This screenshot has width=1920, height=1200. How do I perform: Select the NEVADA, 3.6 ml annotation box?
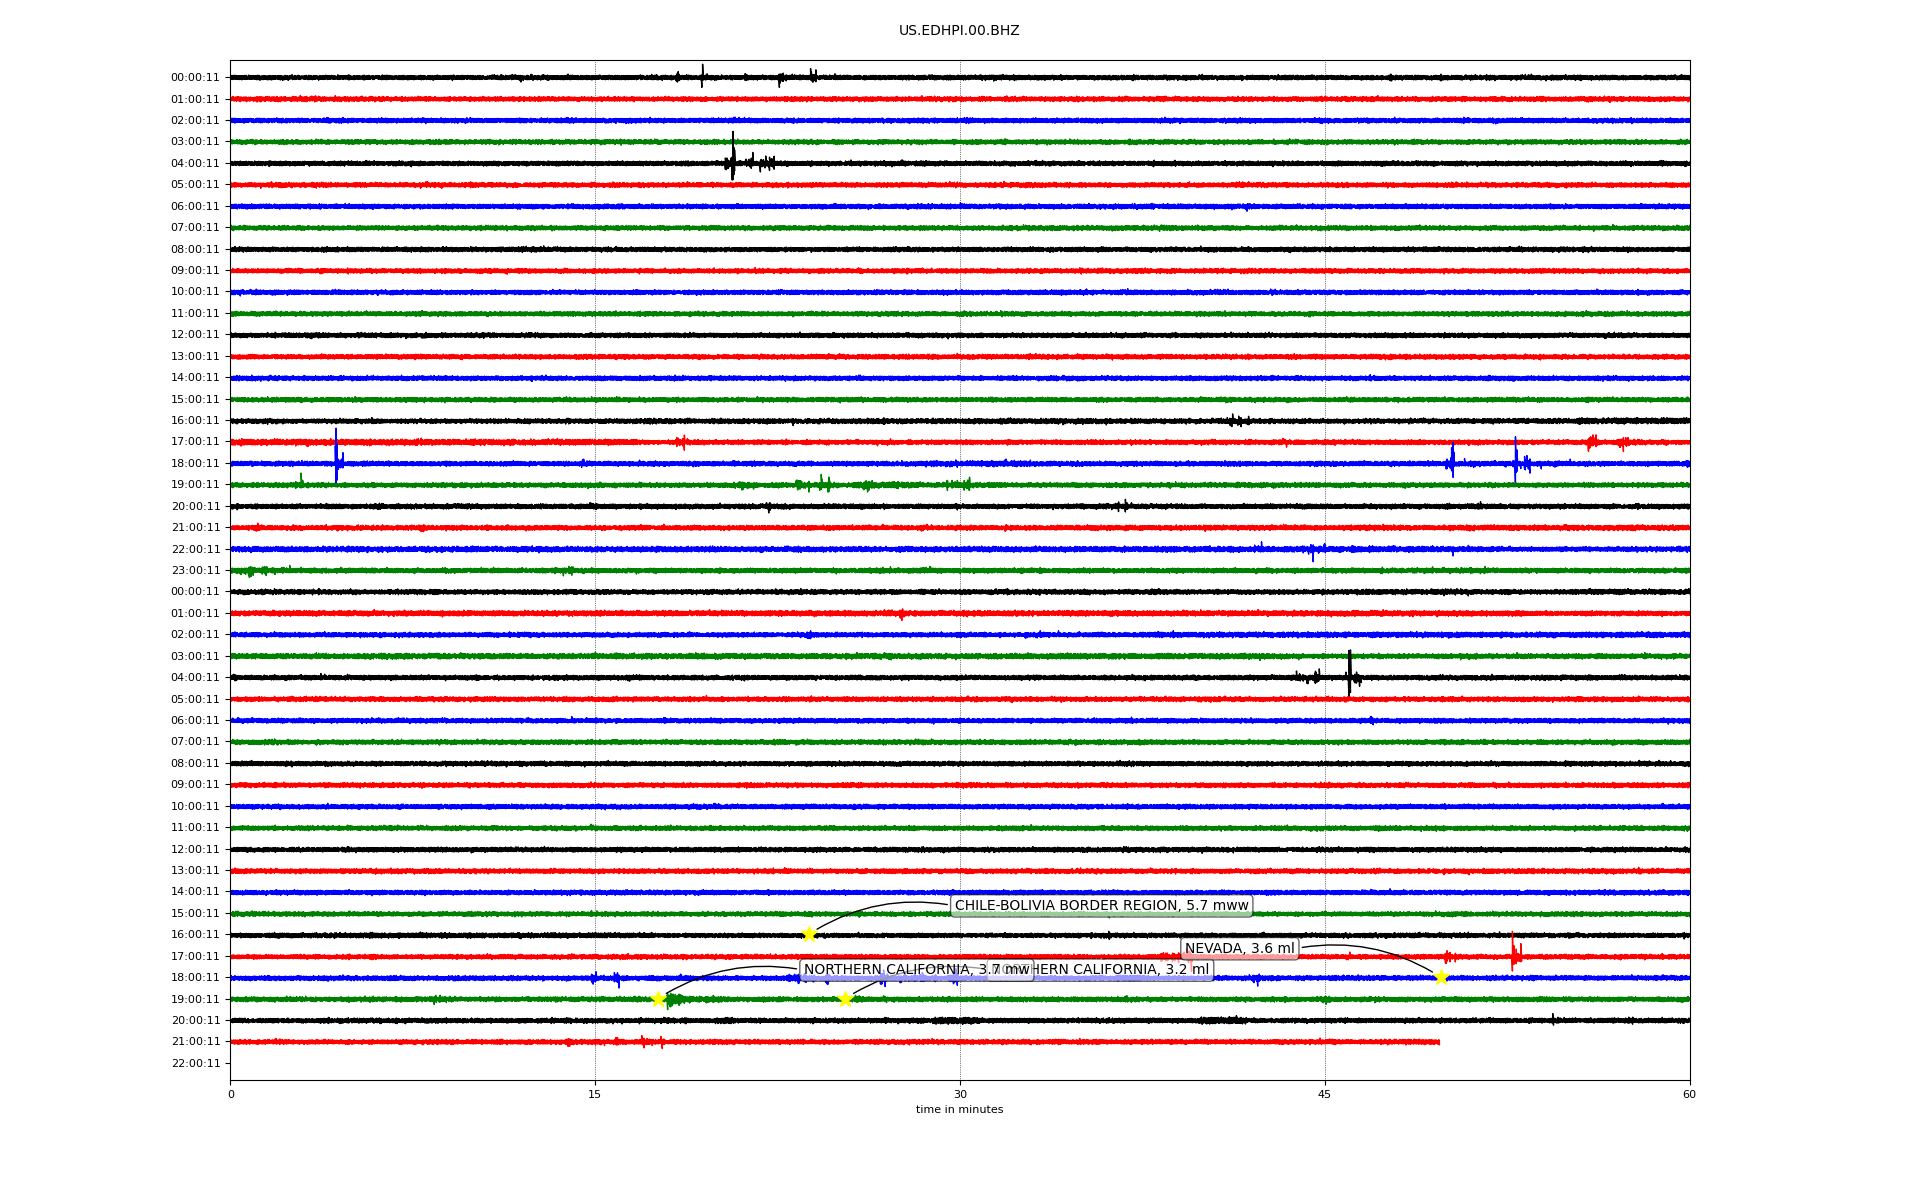[1239, 949]
